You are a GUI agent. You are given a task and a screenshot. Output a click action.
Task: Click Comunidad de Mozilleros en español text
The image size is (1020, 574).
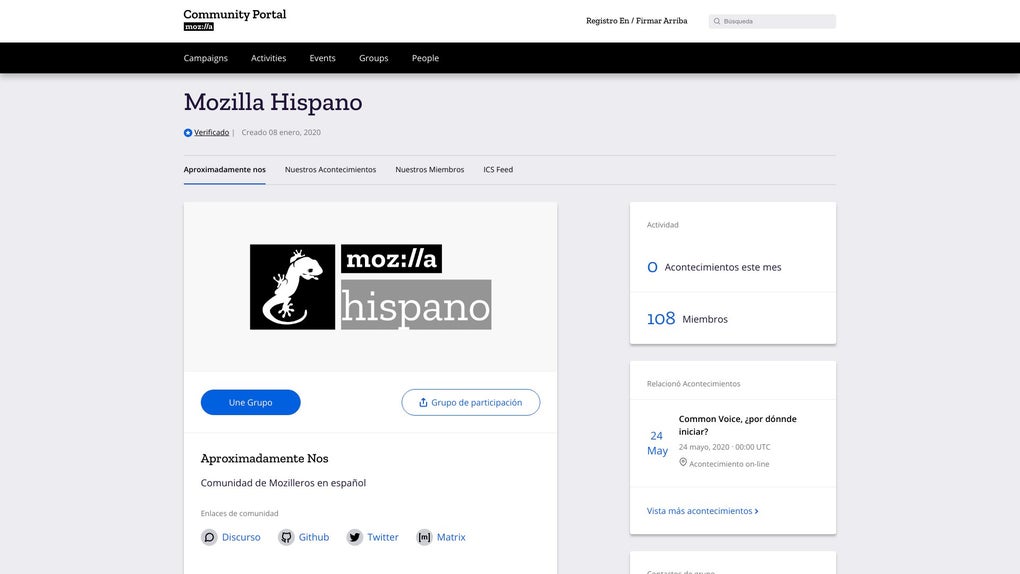point(283,483)
